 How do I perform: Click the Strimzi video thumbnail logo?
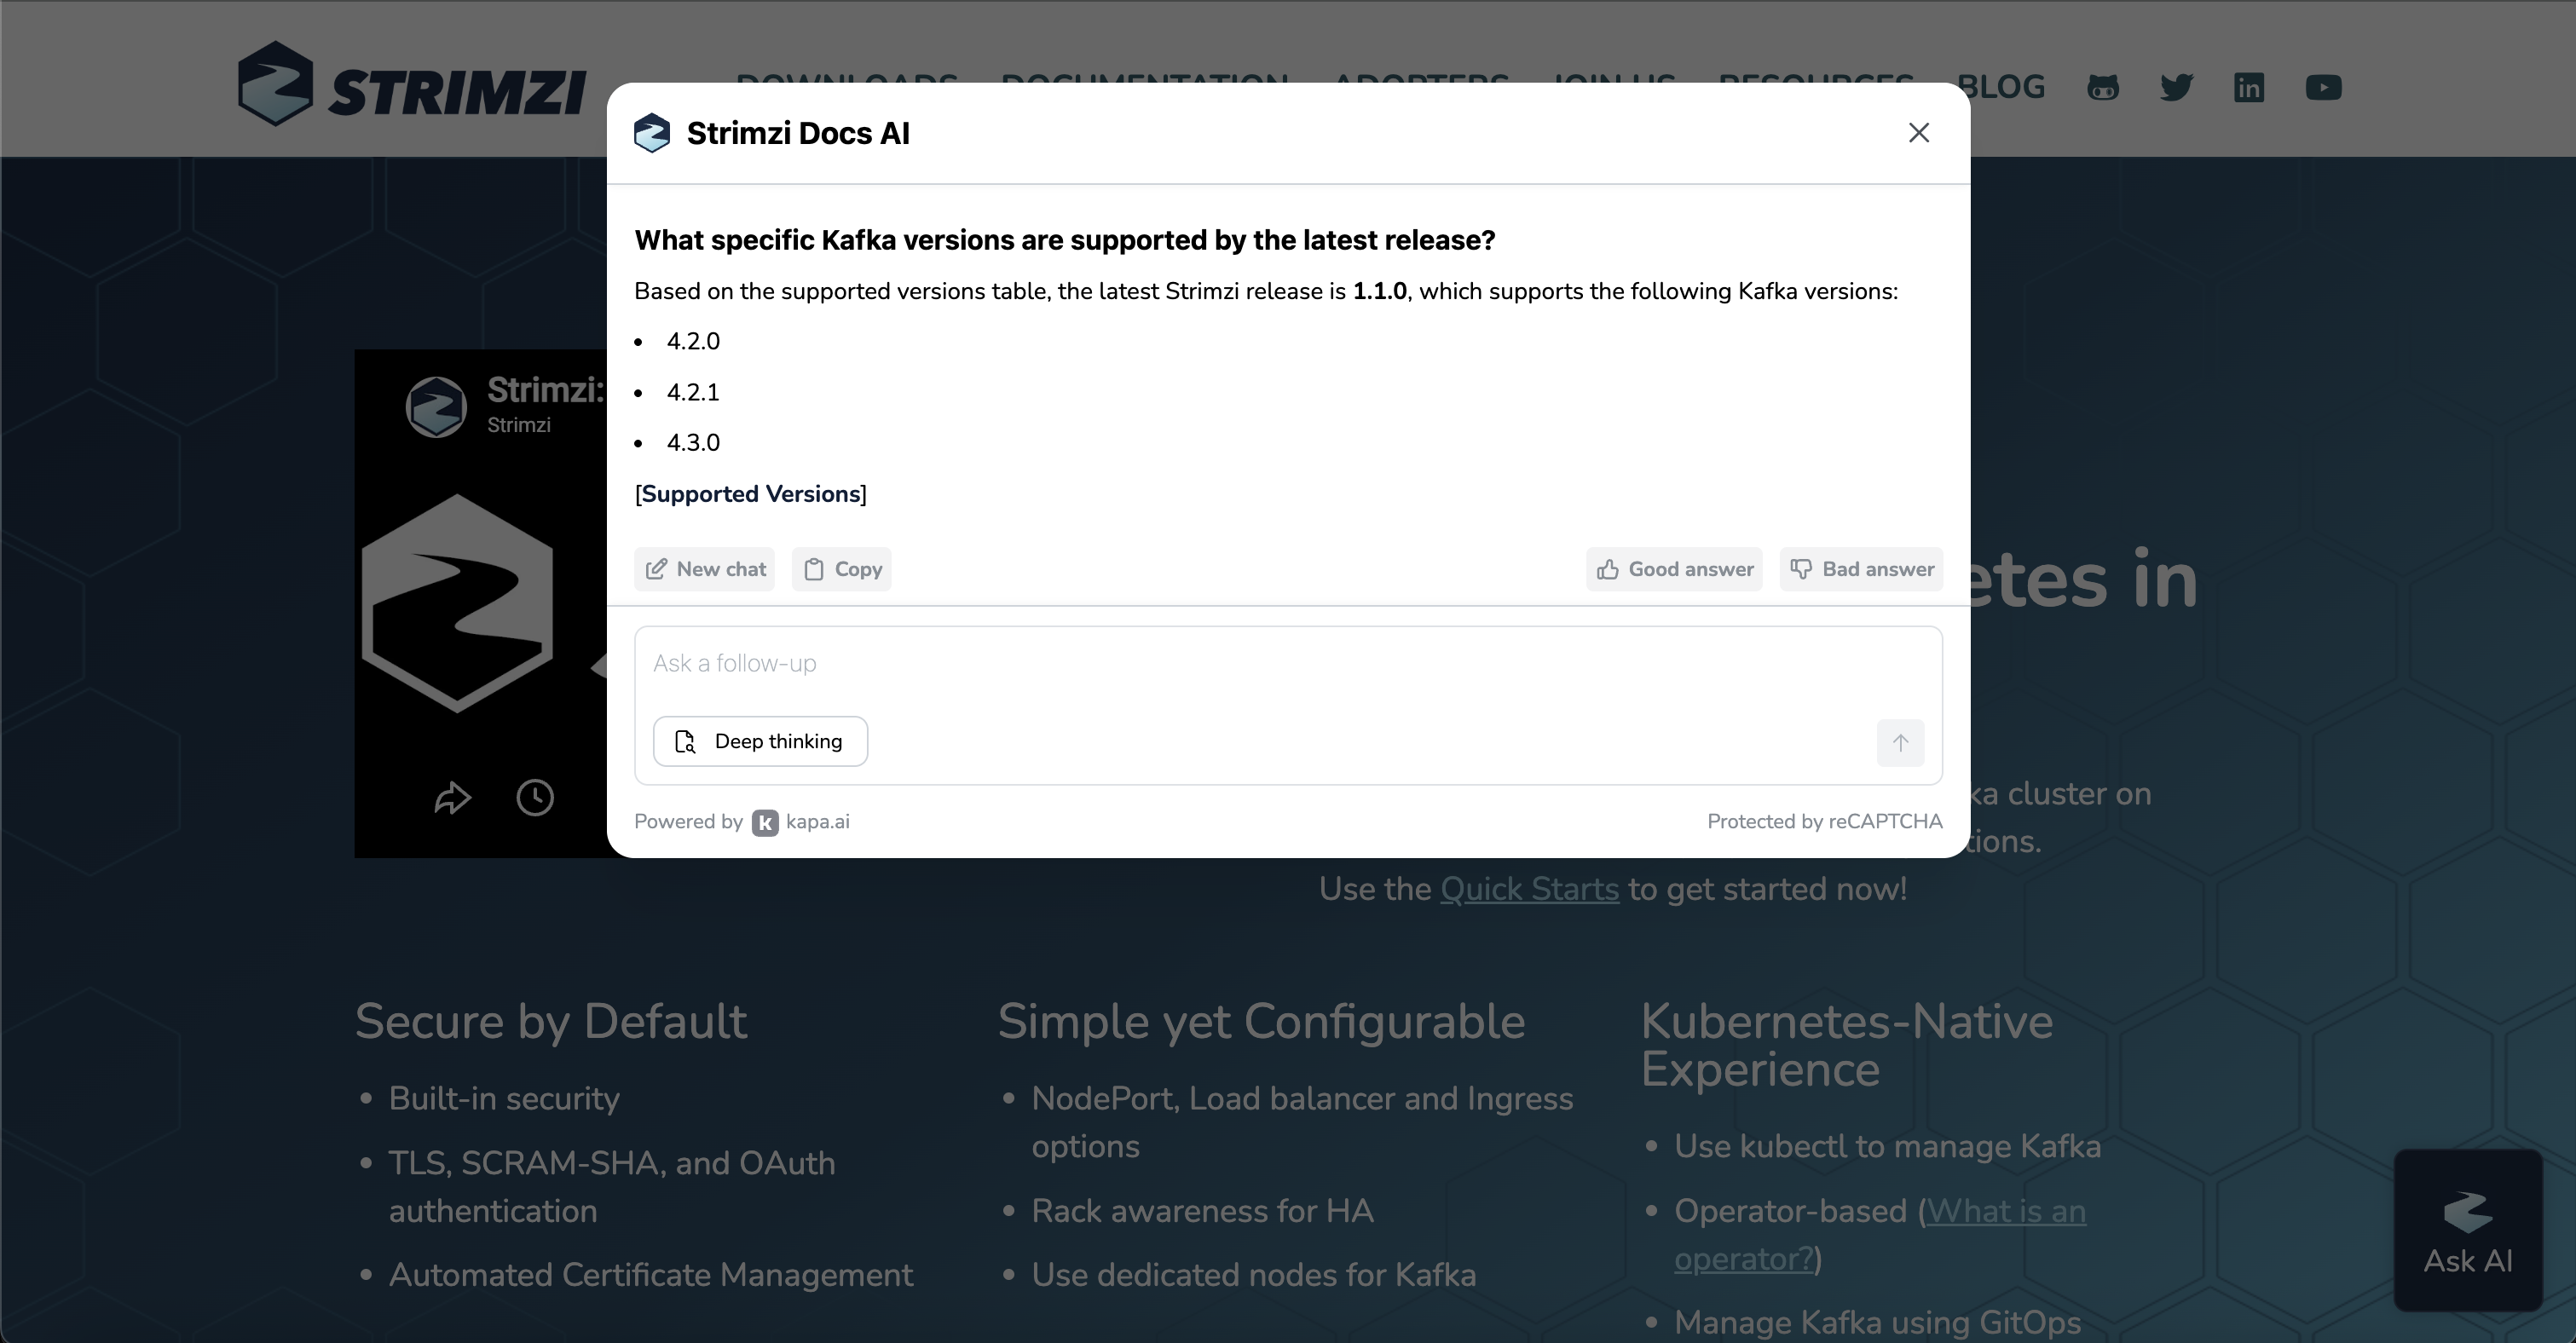(x=458, y=603)
